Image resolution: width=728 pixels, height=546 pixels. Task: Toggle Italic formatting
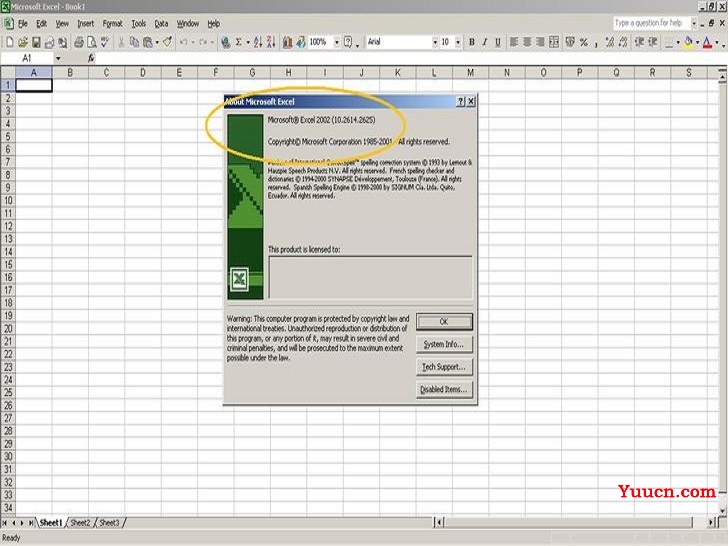485,42
